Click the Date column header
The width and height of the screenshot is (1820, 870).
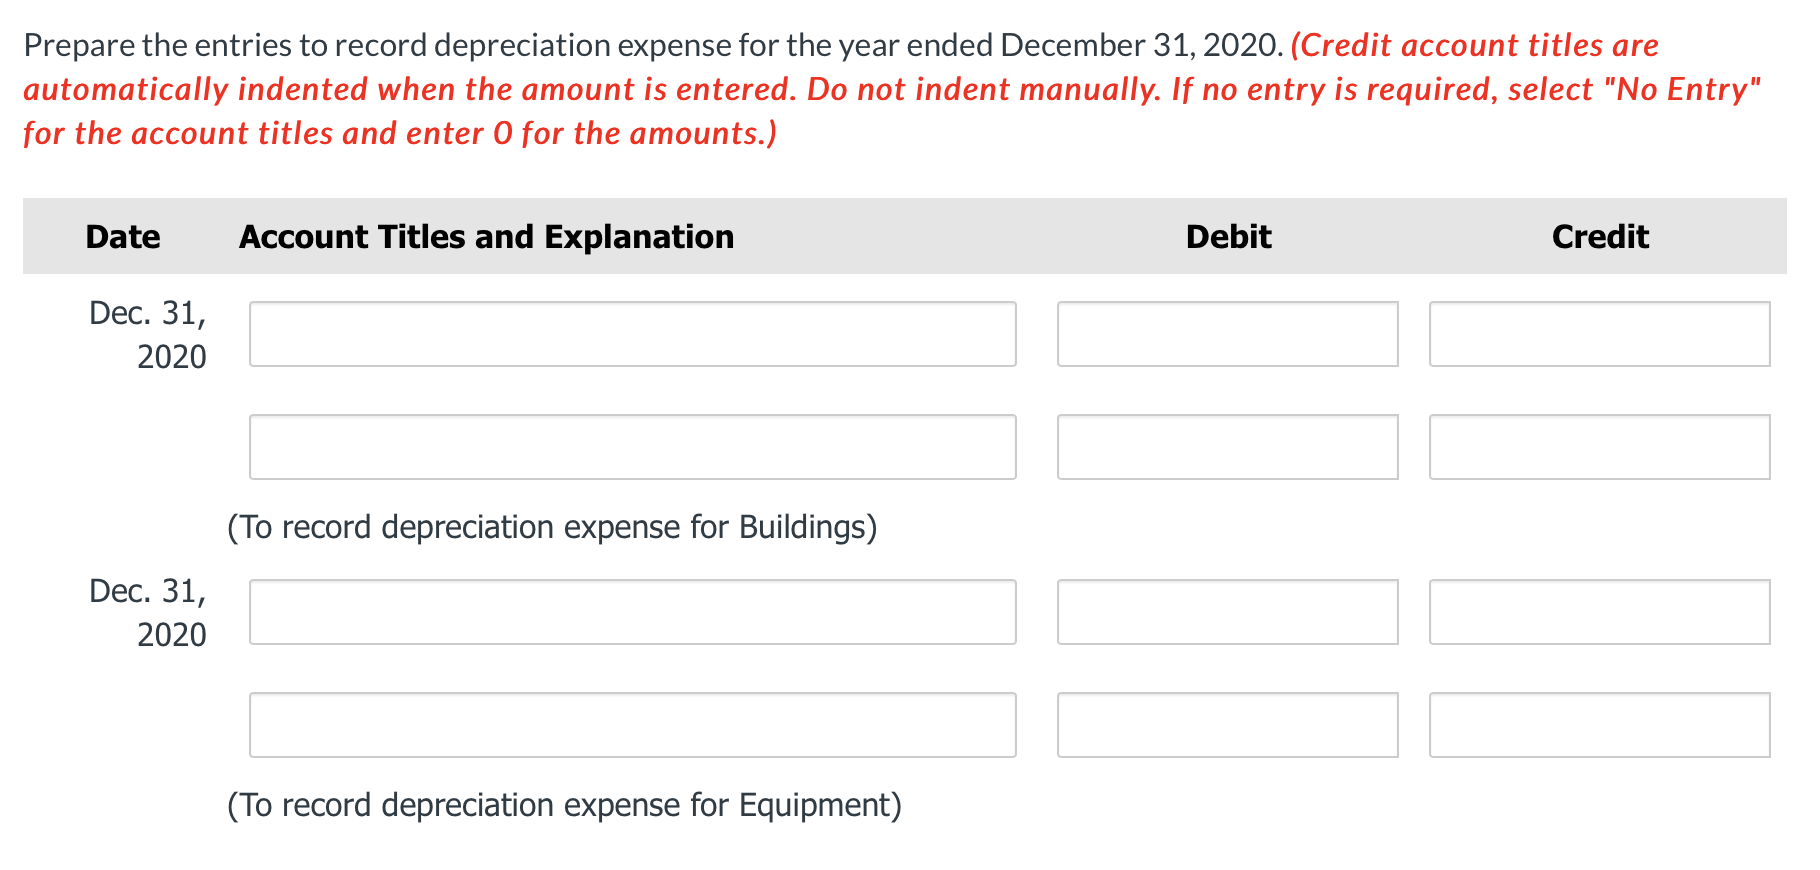tap(122, 236)
